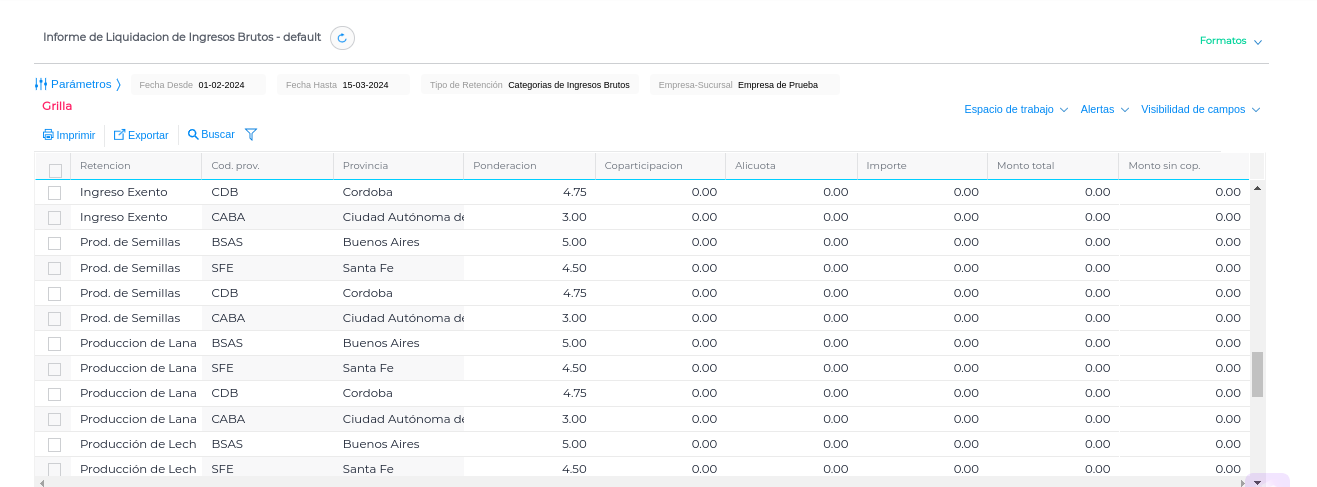This screenshot has height=487, width=1317.
Task: Open the Parámetros filter panel
Action: point(78,84)
